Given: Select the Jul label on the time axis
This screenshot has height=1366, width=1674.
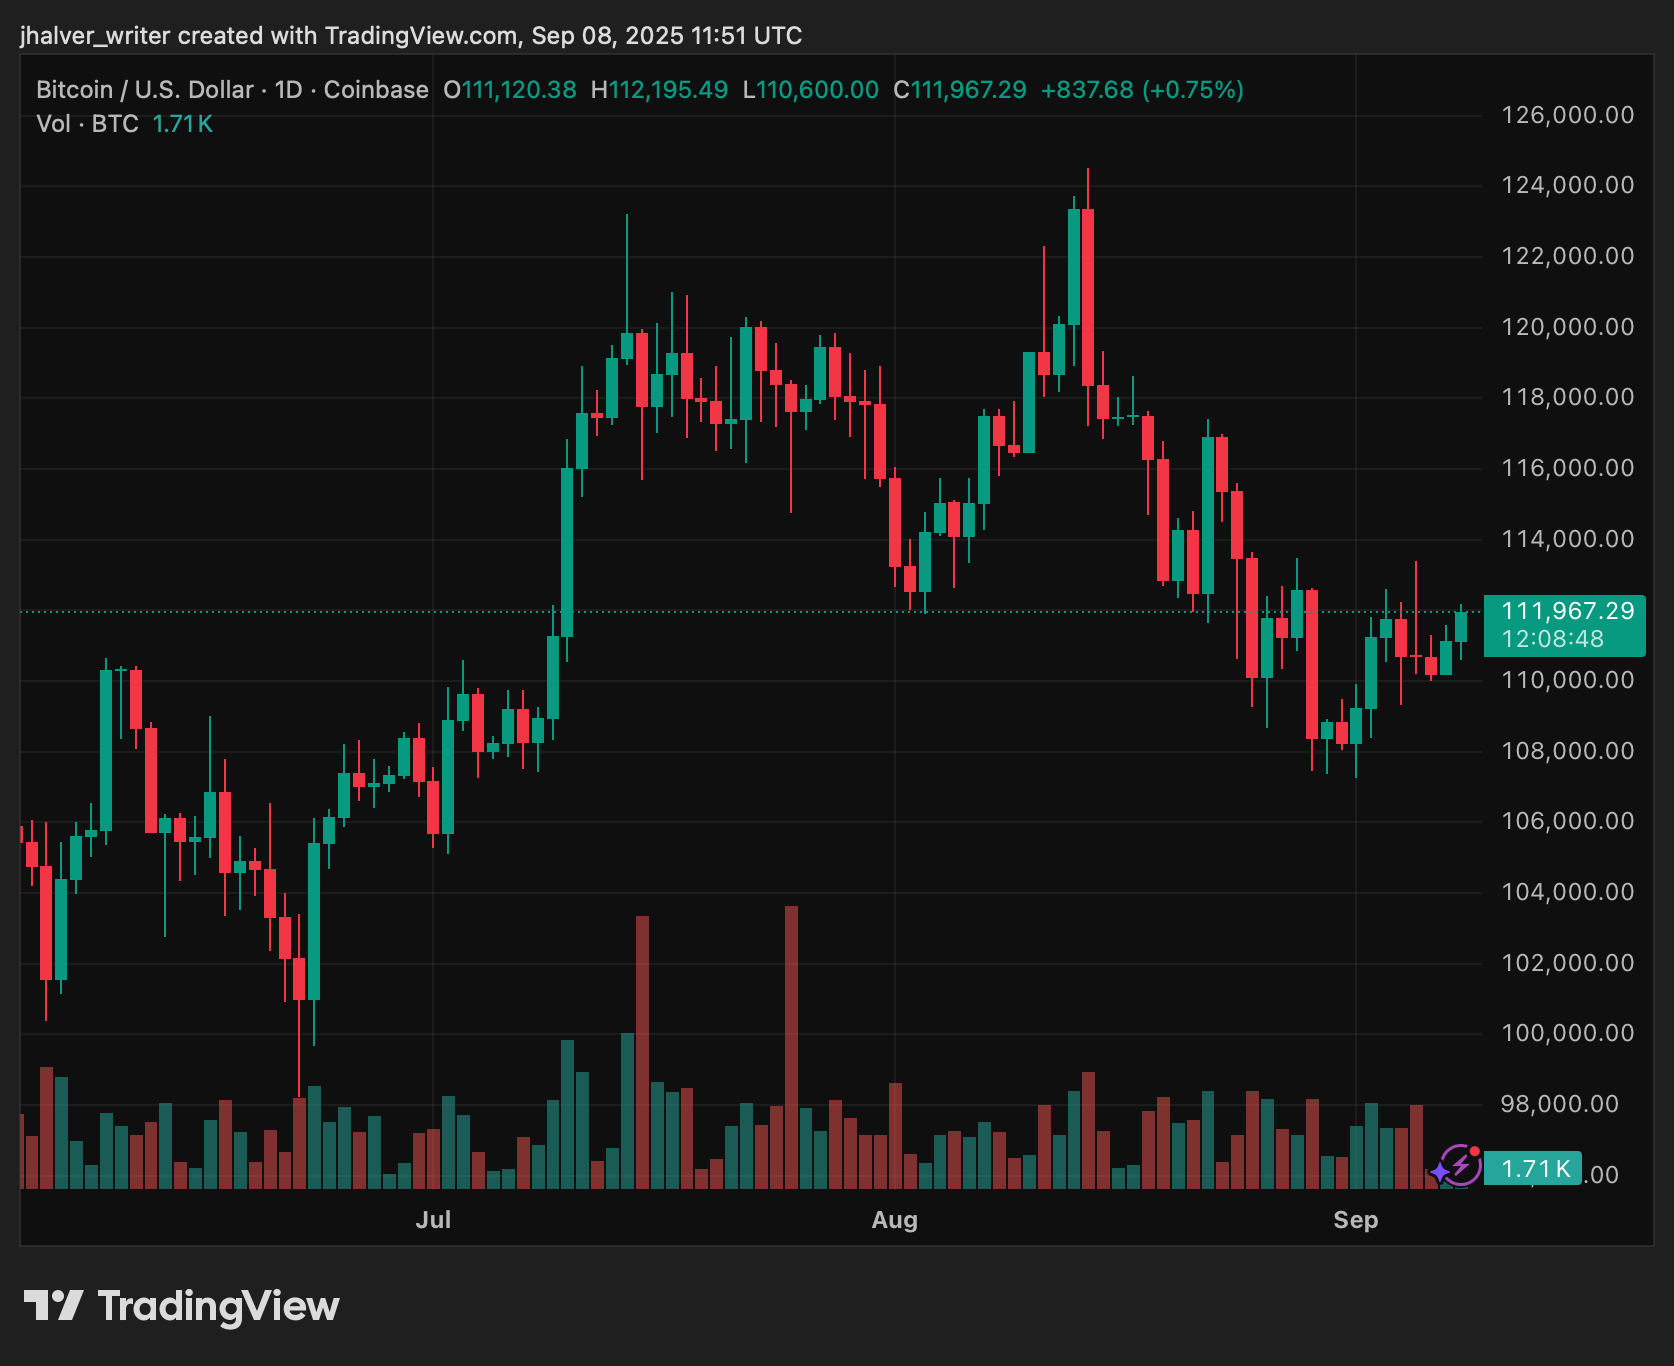Looking at the screenshot, I should click(434, 1220).
